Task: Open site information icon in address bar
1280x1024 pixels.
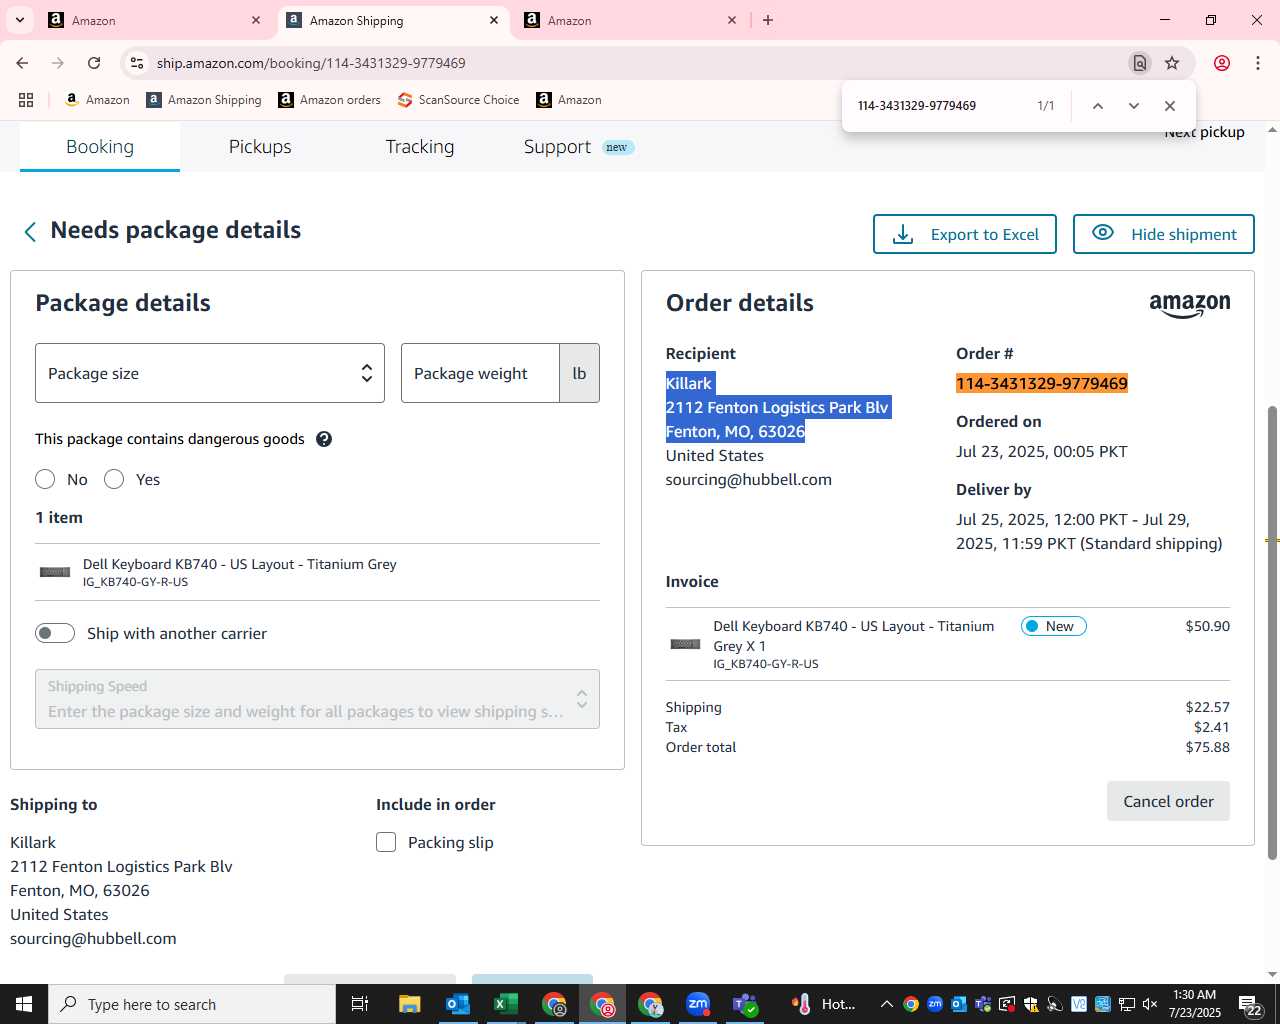Action: coord(137,63)
